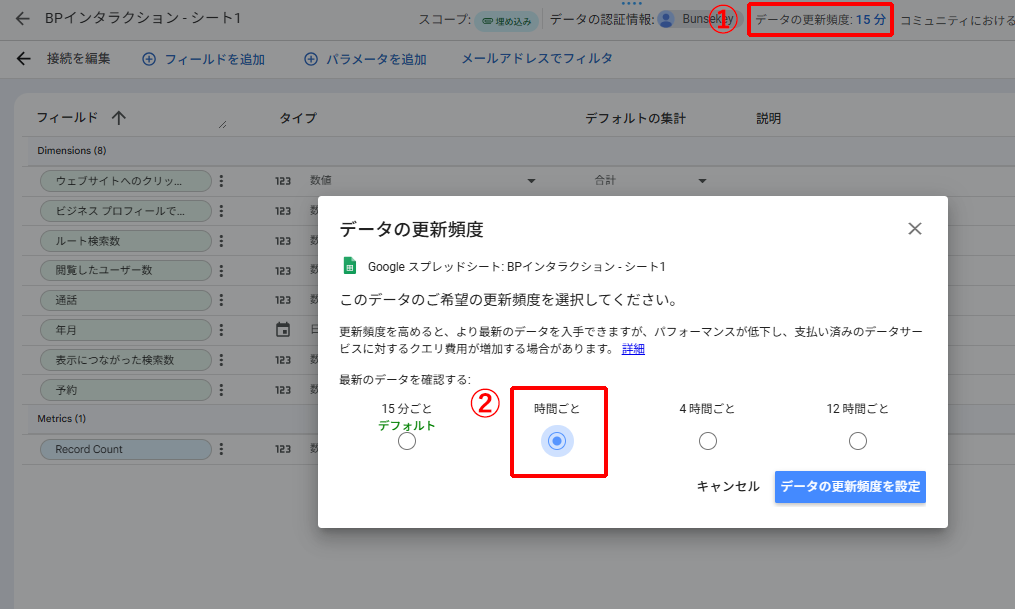Click the データの更新頻度を設定 button

[849, 487]
